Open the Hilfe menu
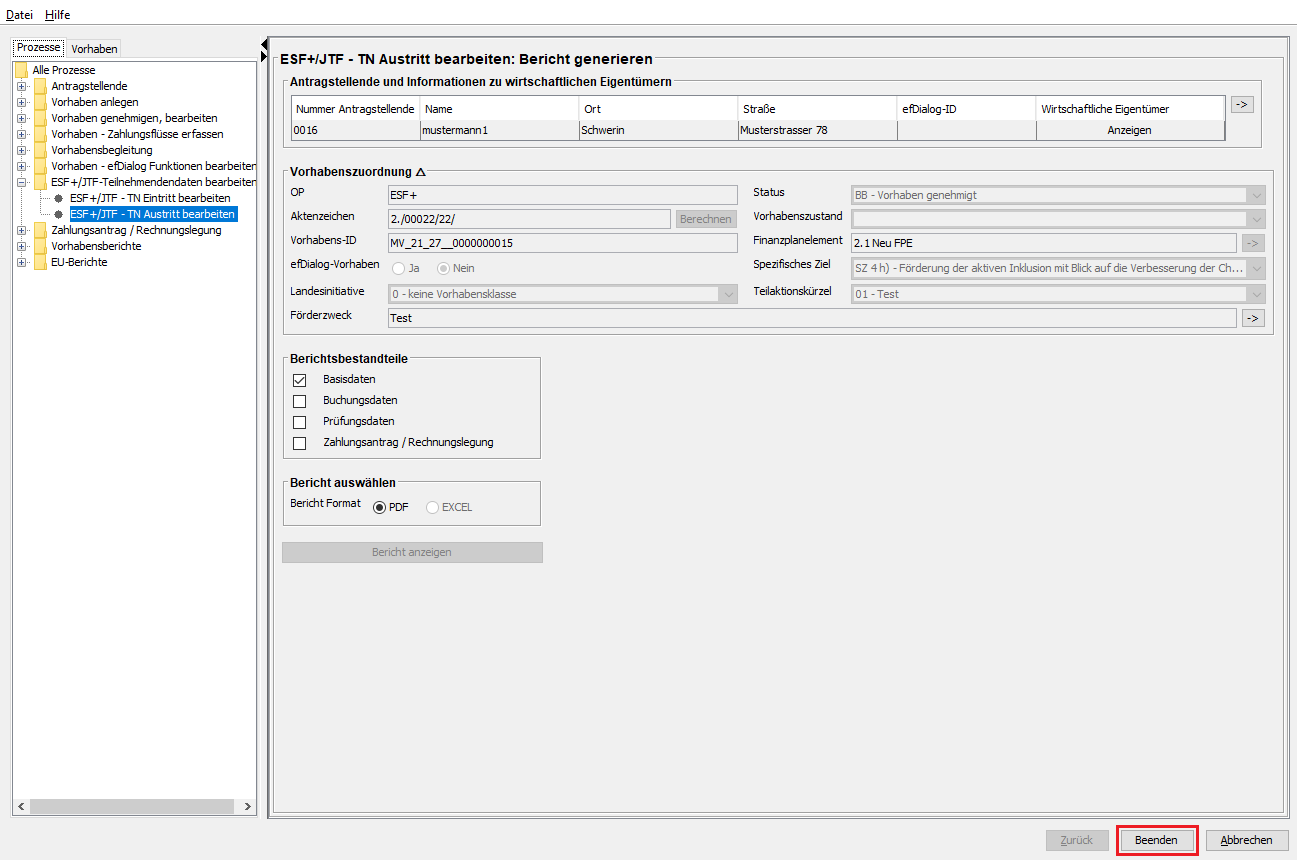Image resolution: width=1297 pixels, height=860 pixels. pyautogui.click(x=58, y=15)
